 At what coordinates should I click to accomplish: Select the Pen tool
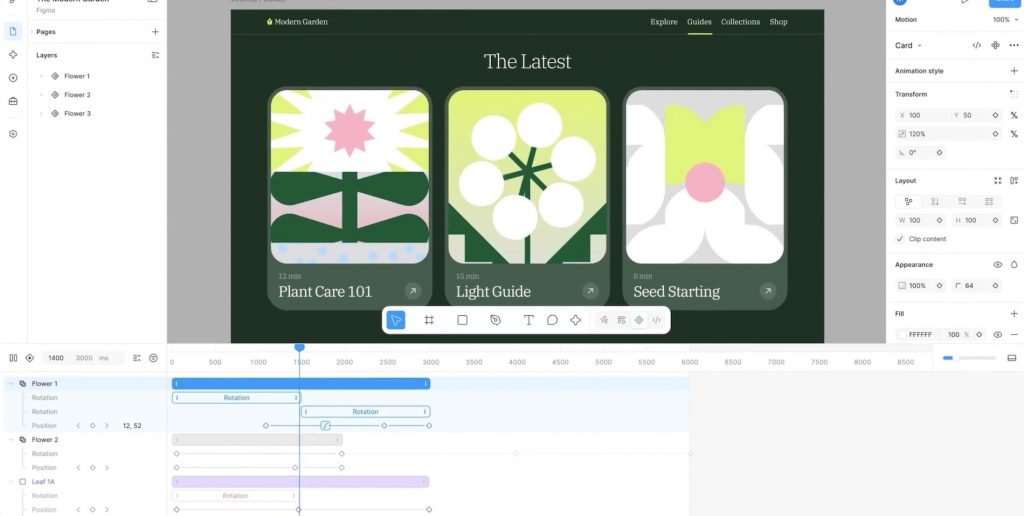[x=495, y=320]
